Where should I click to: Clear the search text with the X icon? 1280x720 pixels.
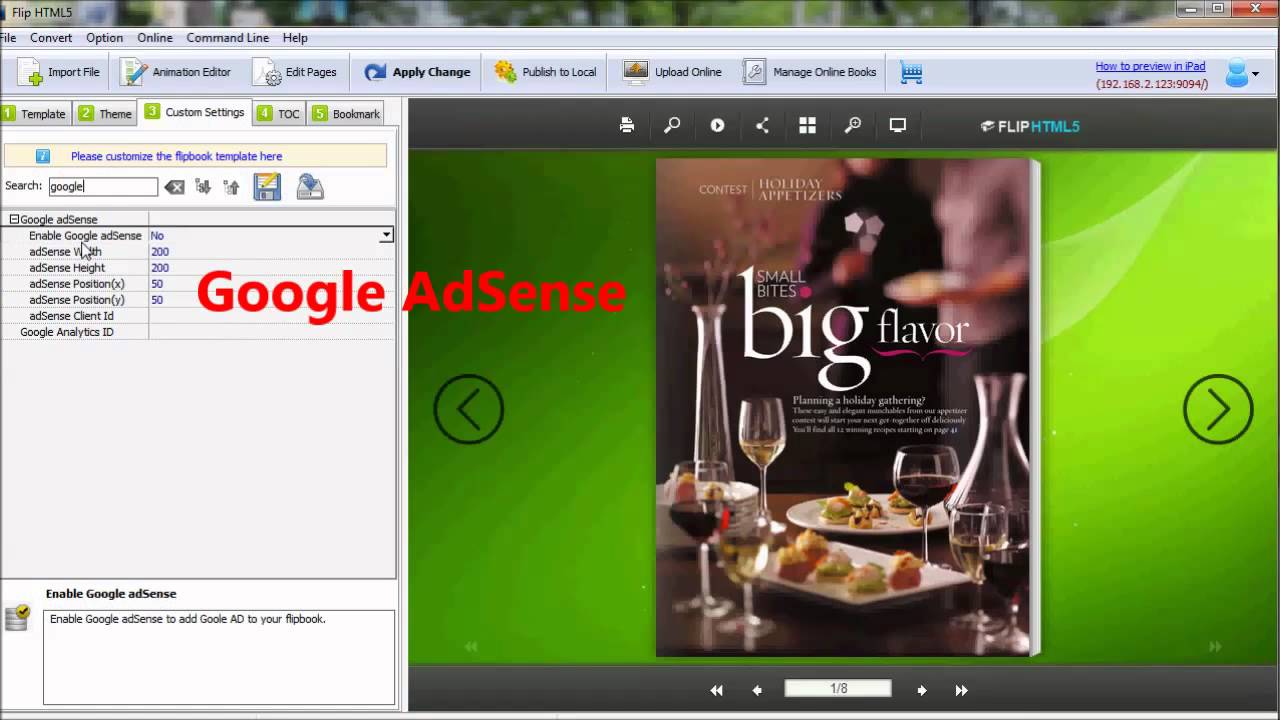click(174, 187)
